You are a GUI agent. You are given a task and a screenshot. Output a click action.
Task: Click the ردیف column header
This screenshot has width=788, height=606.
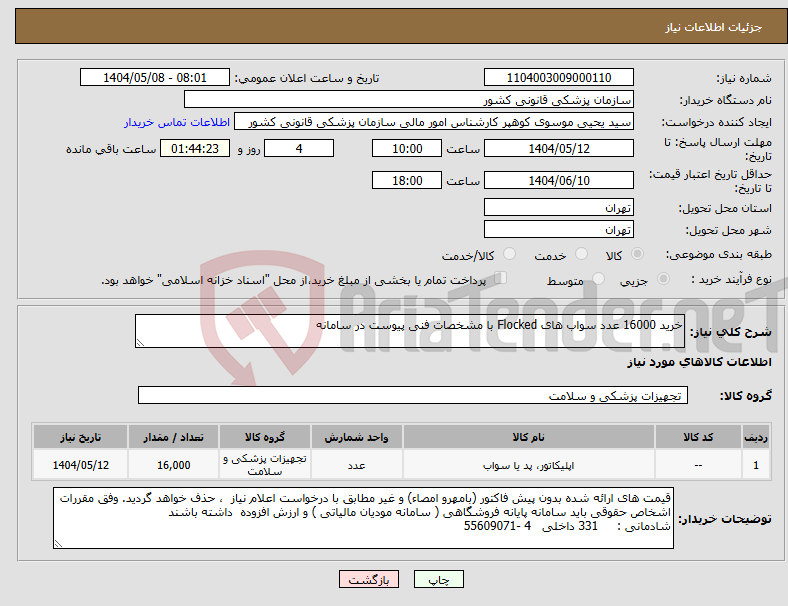click(x=756, y=437)
